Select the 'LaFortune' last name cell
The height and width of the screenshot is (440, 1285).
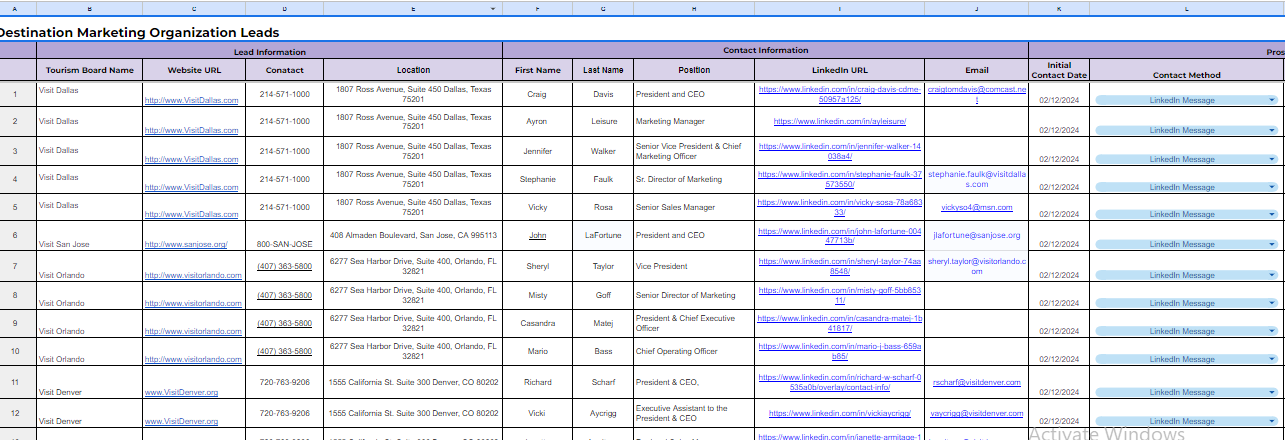click(x=603, y=236)
